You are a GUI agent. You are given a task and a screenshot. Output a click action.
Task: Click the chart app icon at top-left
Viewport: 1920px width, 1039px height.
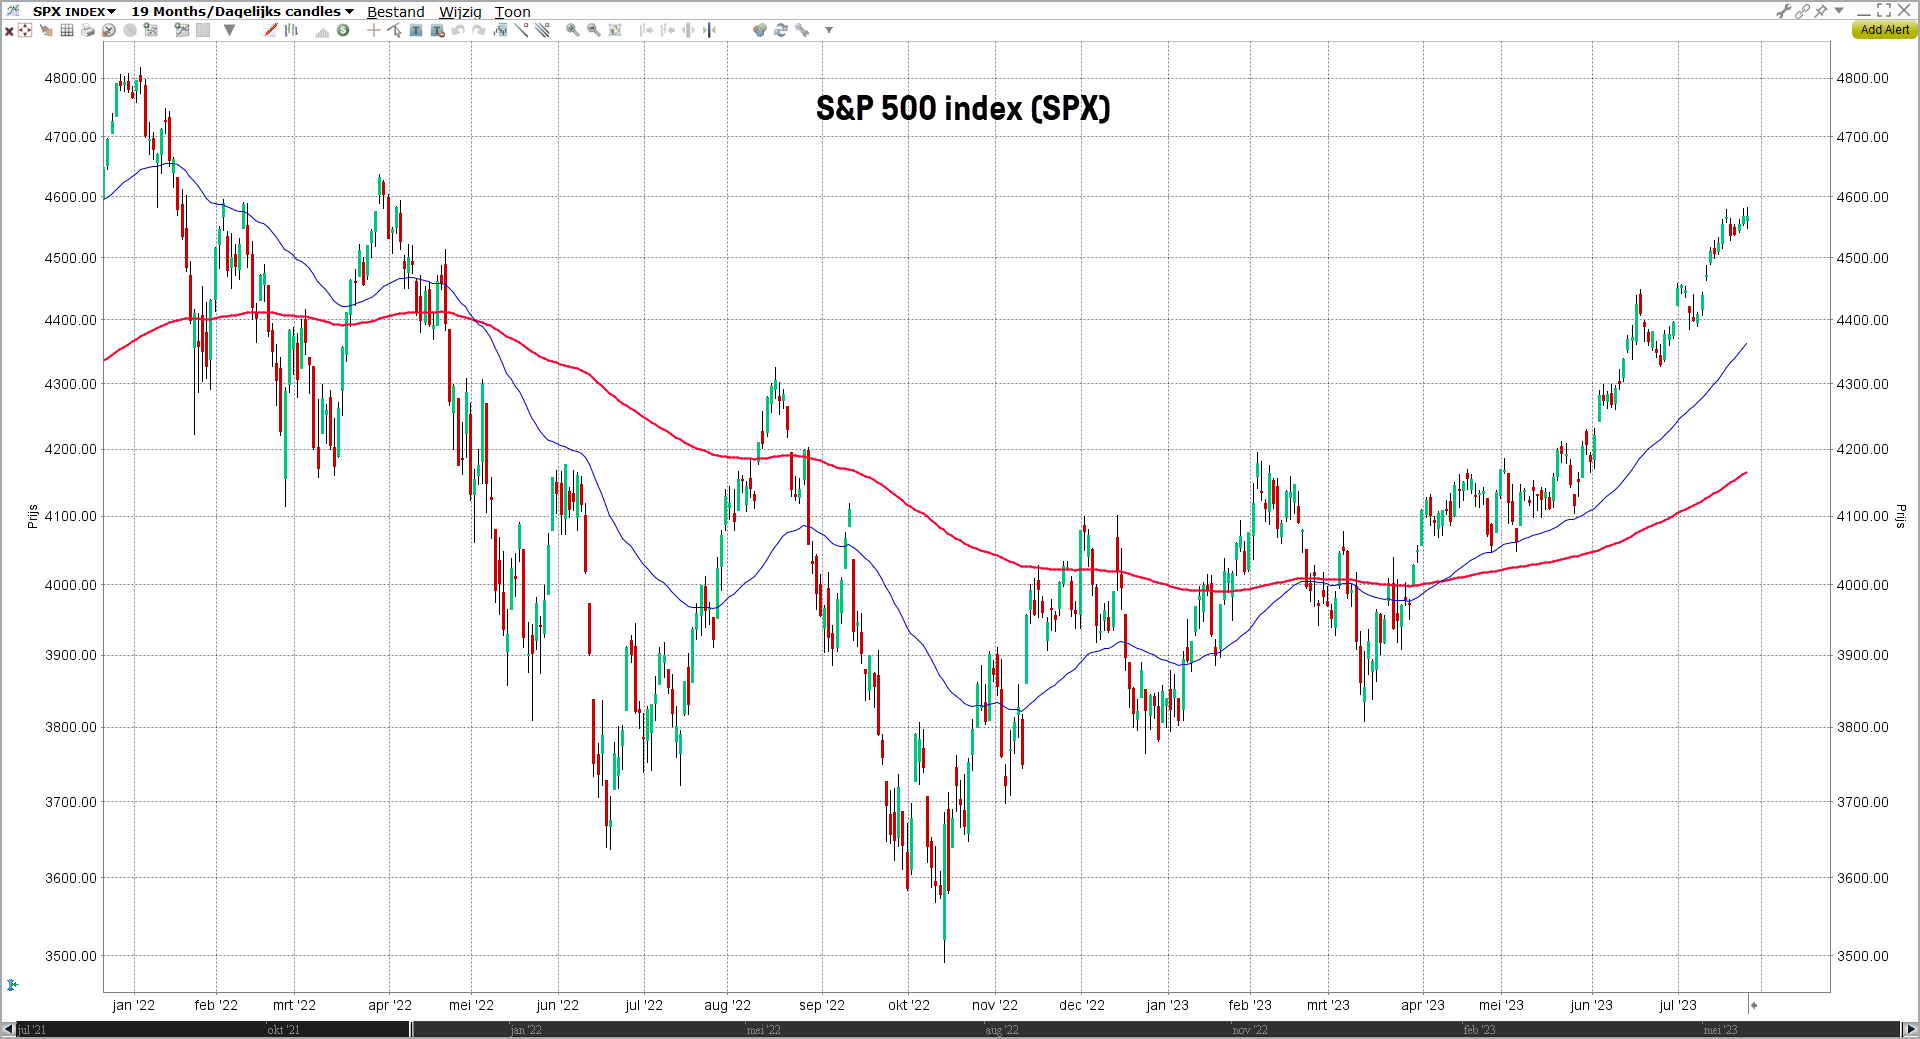point(13,10)
